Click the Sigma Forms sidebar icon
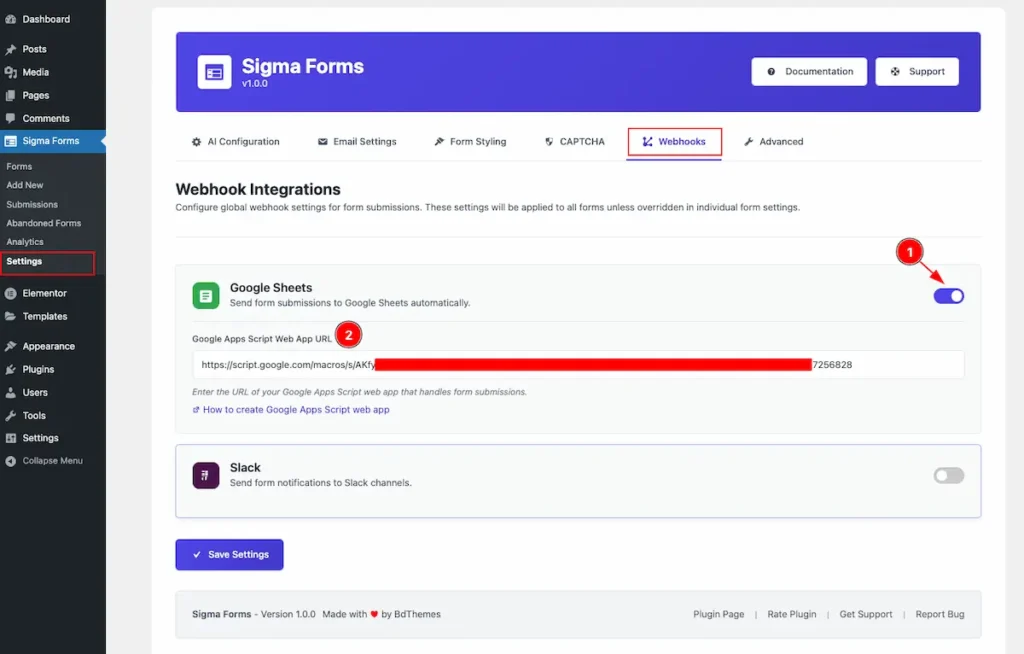 (x=10, y=141)
